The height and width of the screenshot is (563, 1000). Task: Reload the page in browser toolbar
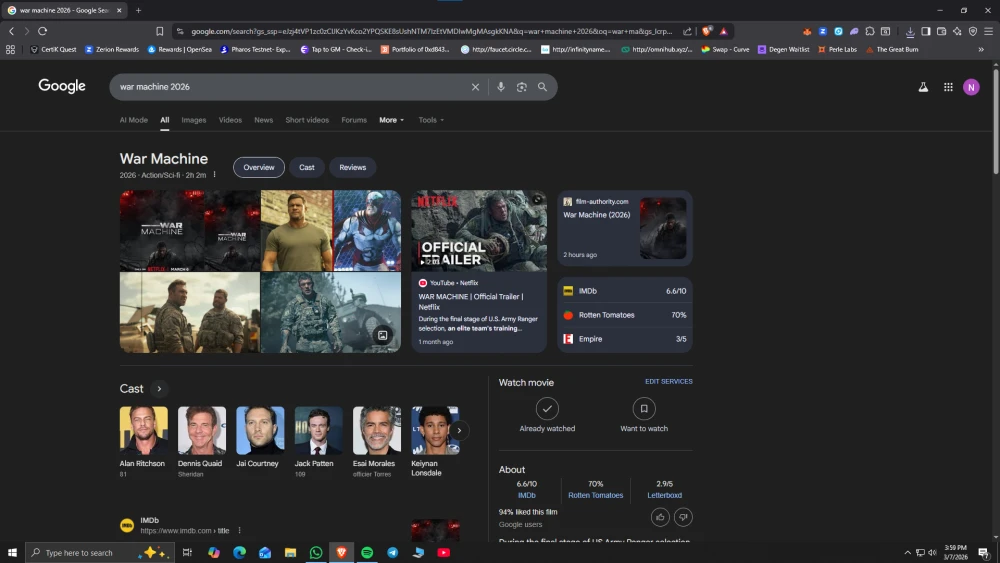tap(42, 31)
